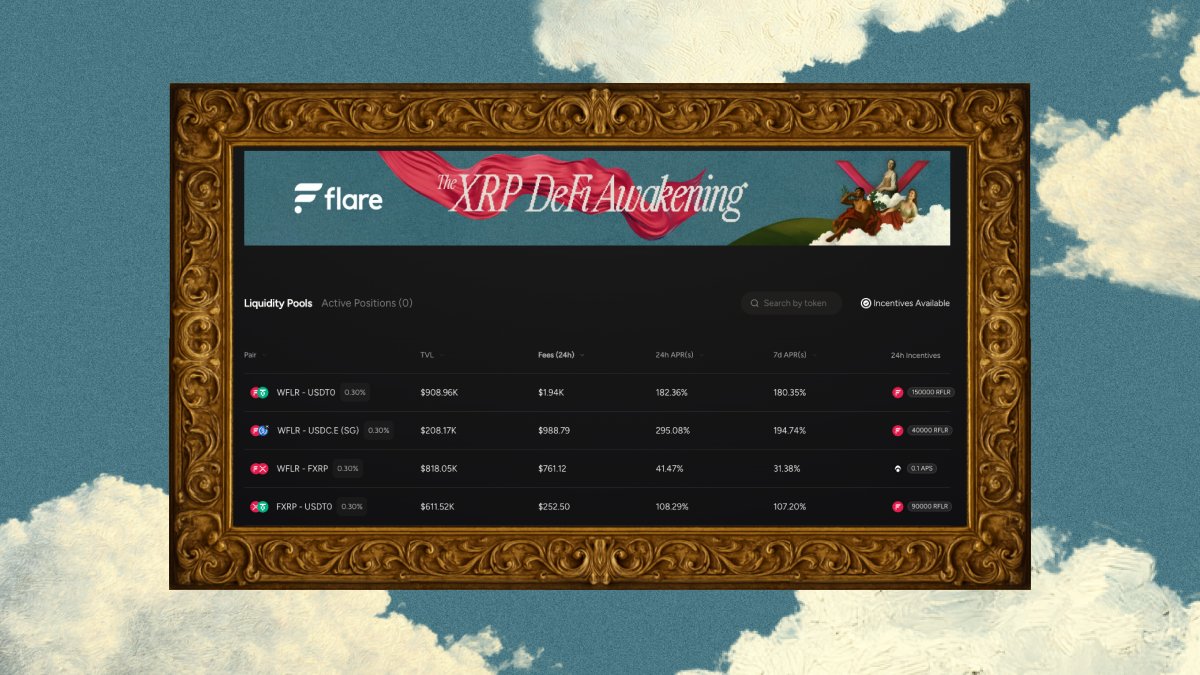Viewport: 1200px width, 675px height.
Task: Click the 0.30% fee badge on the WFLR - FXRP row
Action: click(347, 469)
